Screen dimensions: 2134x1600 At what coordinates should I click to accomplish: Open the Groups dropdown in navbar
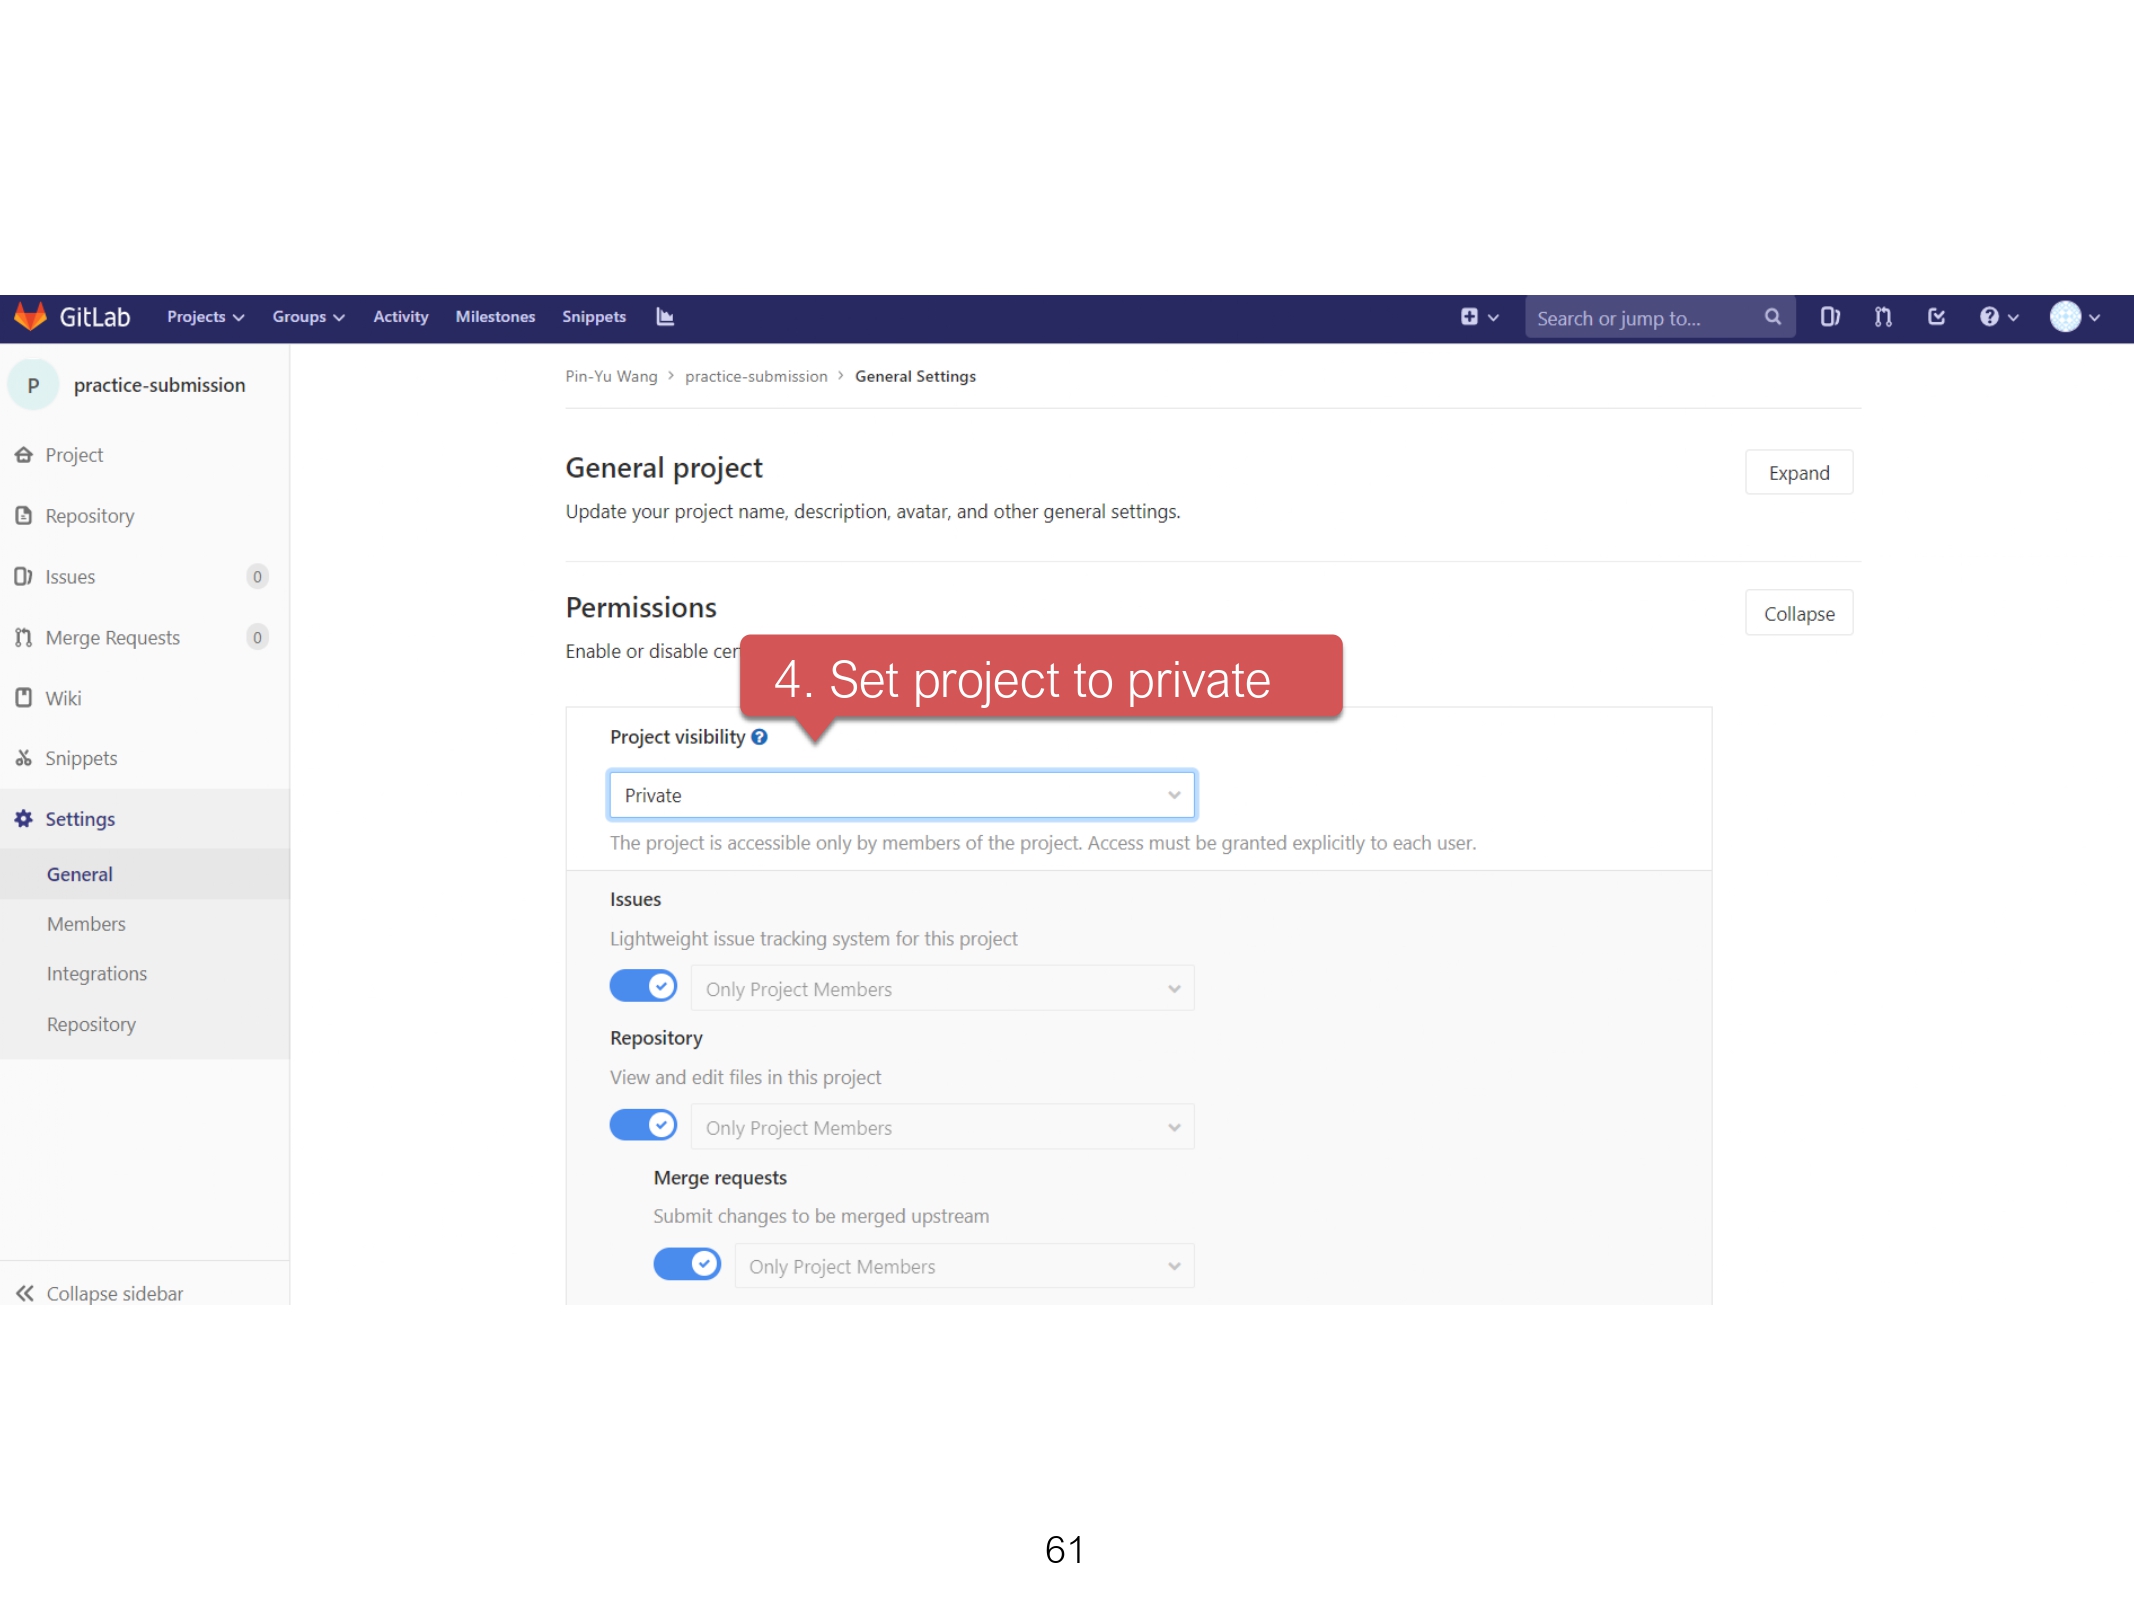[308, 317]
